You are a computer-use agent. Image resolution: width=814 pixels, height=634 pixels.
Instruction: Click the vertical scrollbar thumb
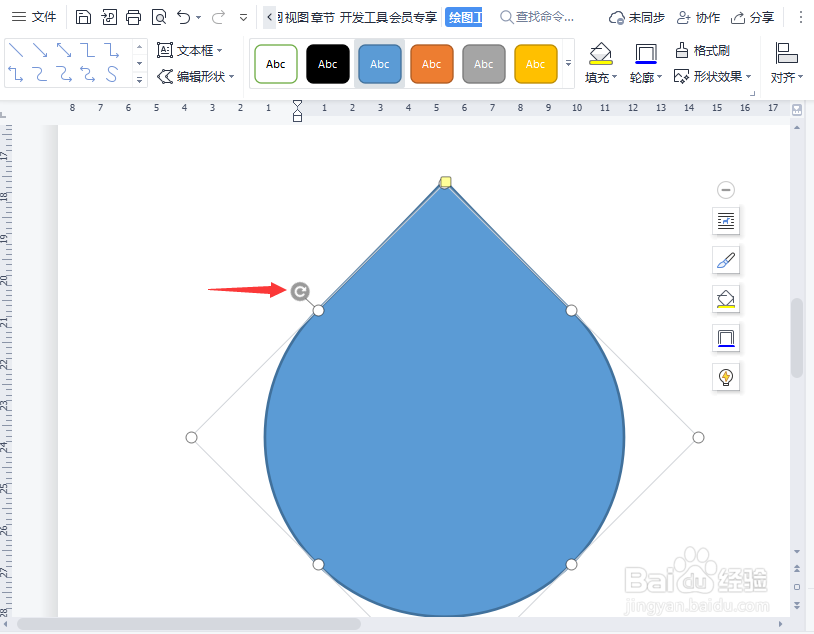tap(797, 338)
